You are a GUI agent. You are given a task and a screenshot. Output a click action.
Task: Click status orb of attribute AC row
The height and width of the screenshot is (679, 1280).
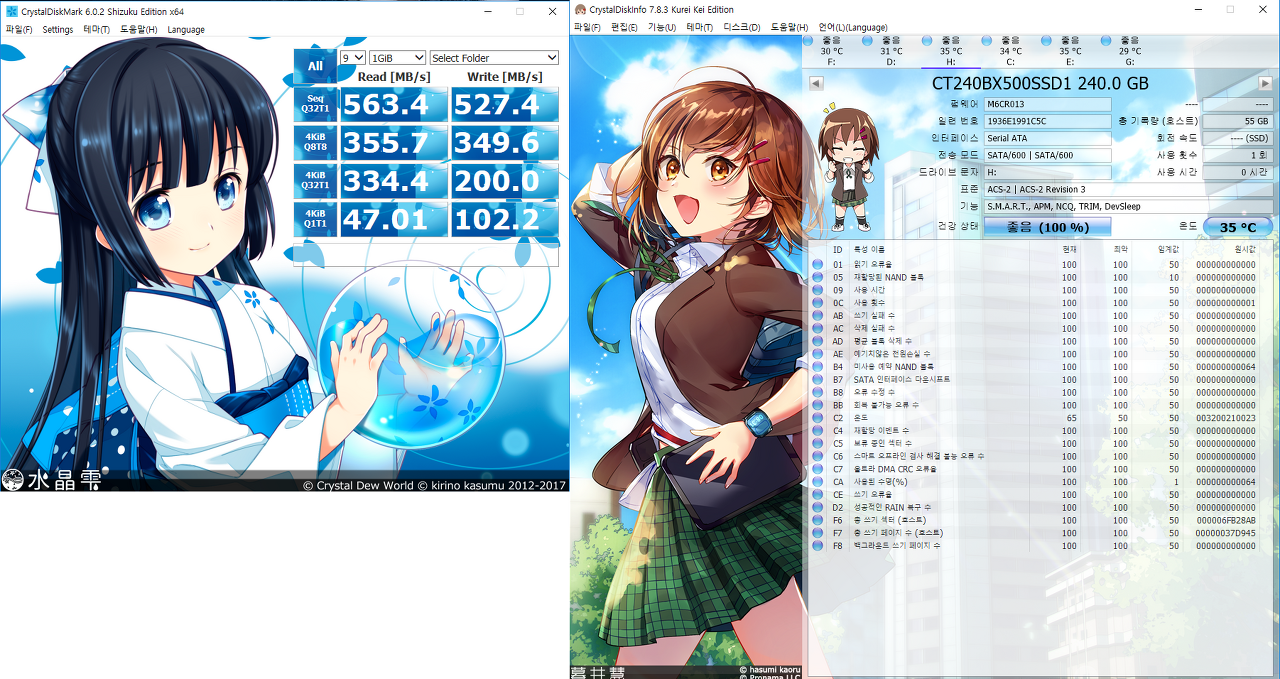click(817, 328)
